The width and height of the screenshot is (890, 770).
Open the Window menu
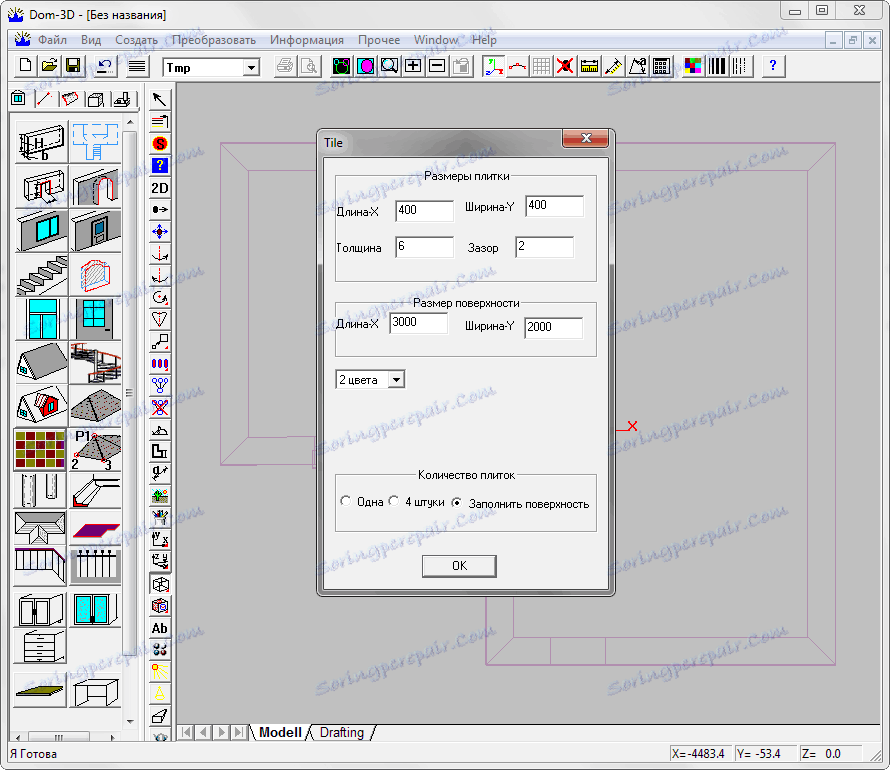(x=435, y=40)
